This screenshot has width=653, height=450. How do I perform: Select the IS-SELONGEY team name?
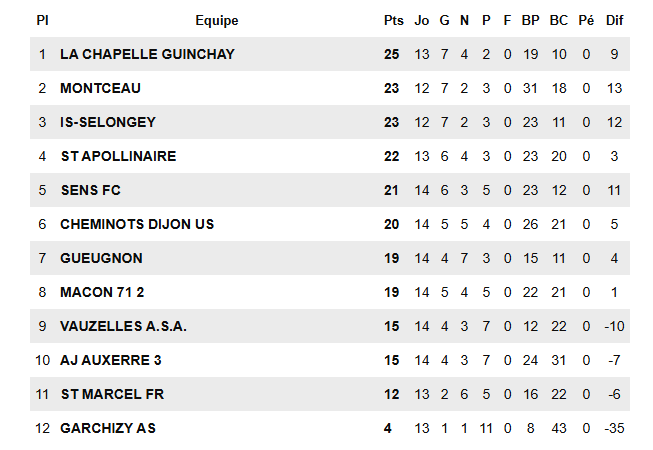[x=108, y=122]
